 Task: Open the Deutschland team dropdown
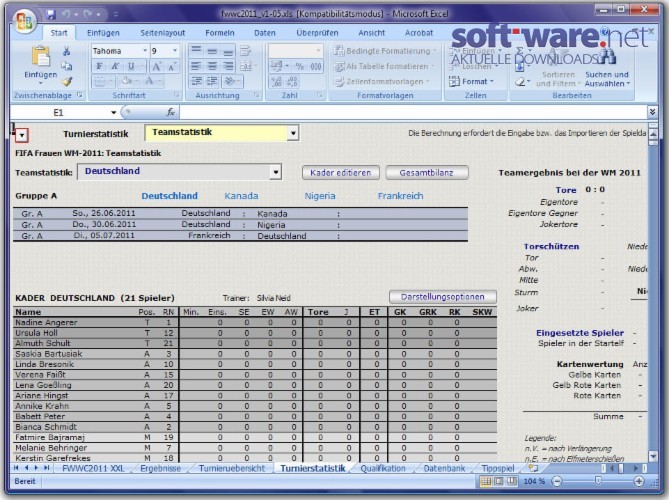276,172
